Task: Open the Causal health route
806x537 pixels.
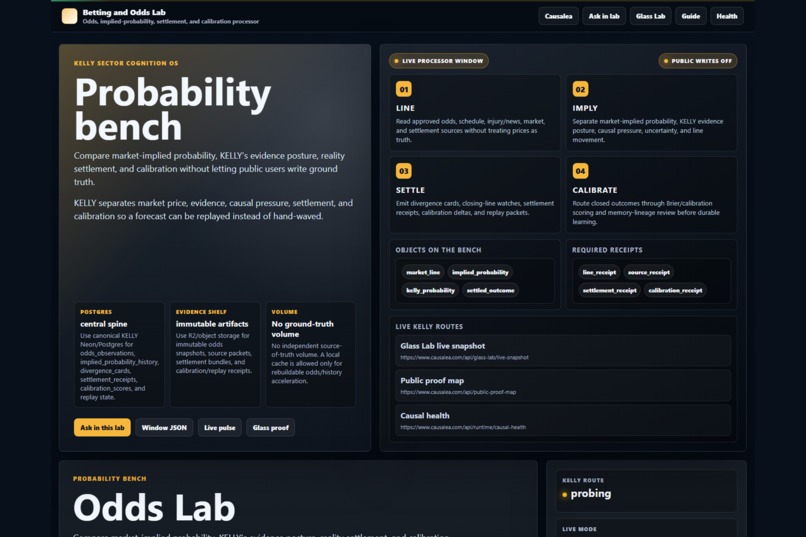Action: click(563, 420)
